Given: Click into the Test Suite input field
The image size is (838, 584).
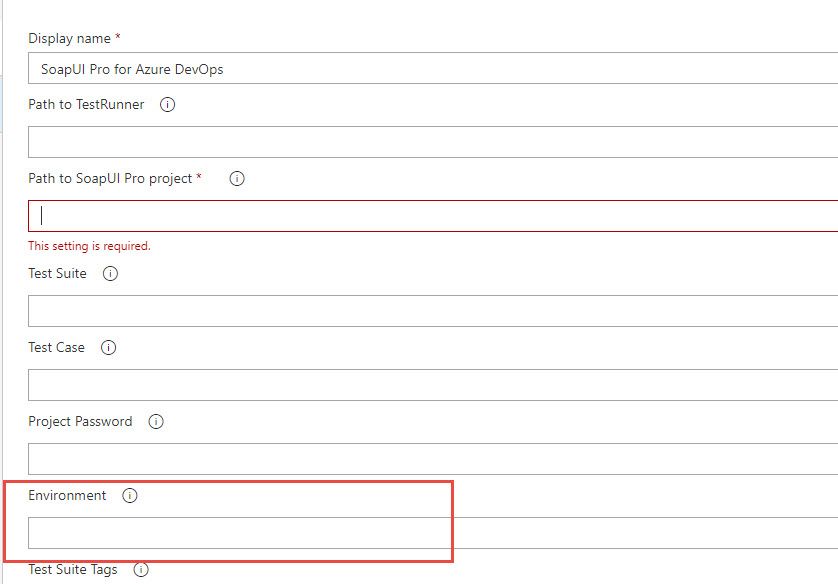Looking at the screenshot, I should tap(432, 311).
